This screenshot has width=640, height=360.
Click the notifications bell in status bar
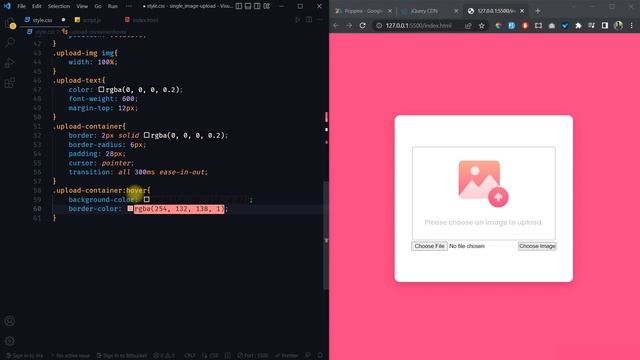click(x=320, y=356)
